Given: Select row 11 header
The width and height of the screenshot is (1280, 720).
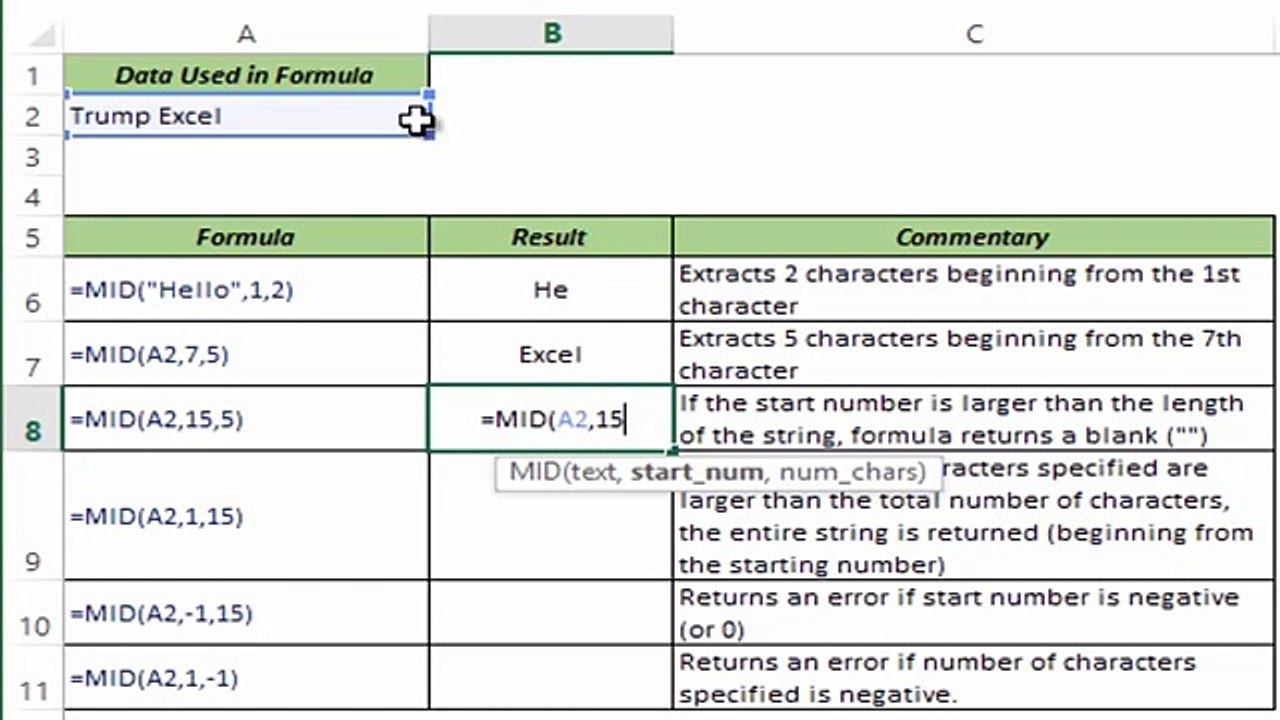Looking at the screenshot, I should 32,678.
